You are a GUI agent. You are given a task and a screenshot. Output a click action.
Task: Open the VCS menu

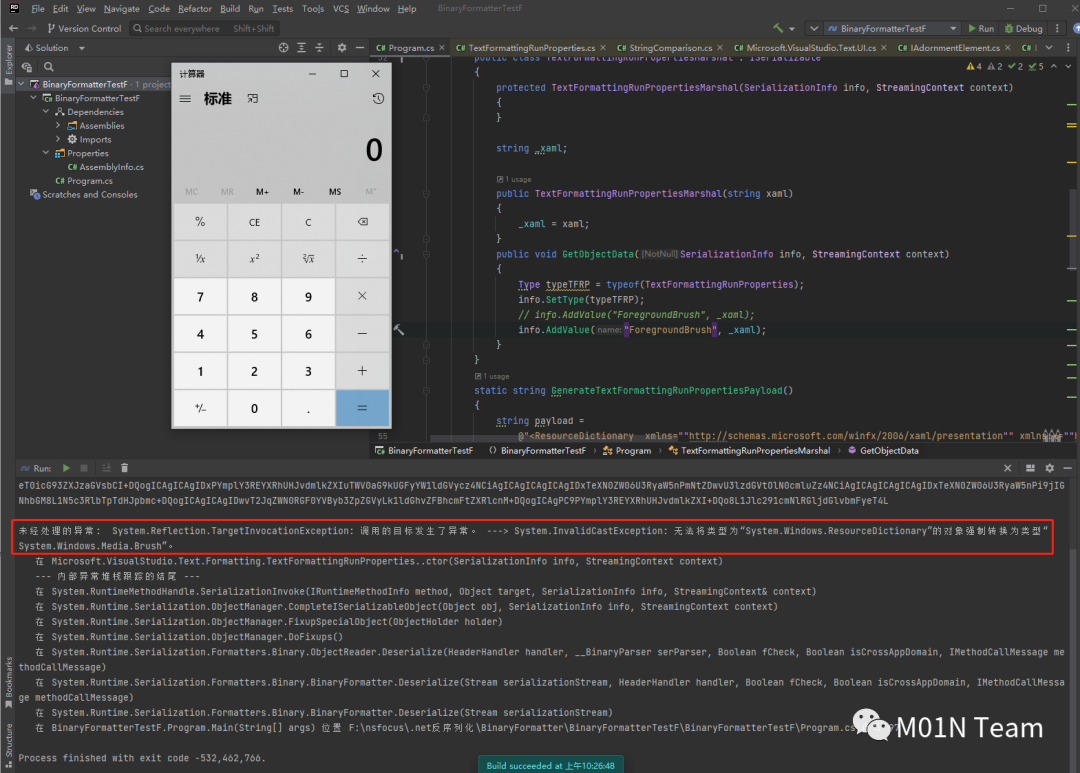tap(340, 9)
